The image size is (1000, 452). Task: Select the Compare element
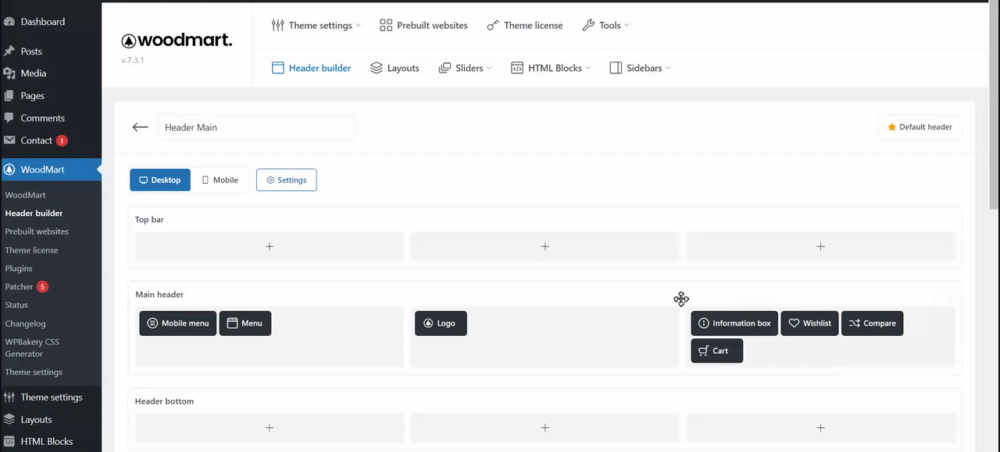[x=872, y=323]
